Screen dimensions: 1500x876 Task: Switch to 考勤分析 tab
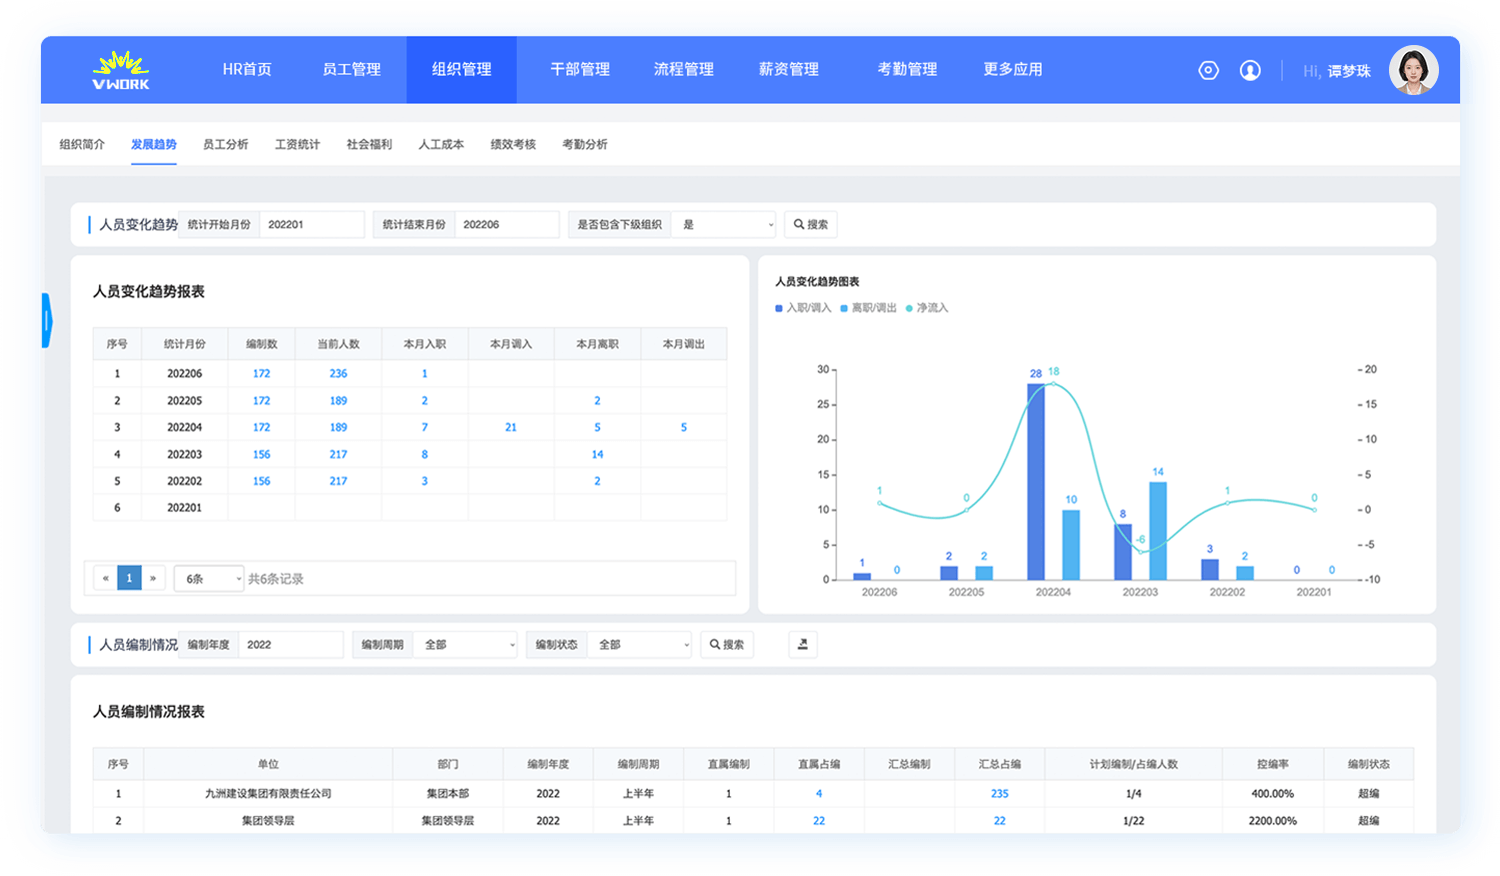click(585, 144)
